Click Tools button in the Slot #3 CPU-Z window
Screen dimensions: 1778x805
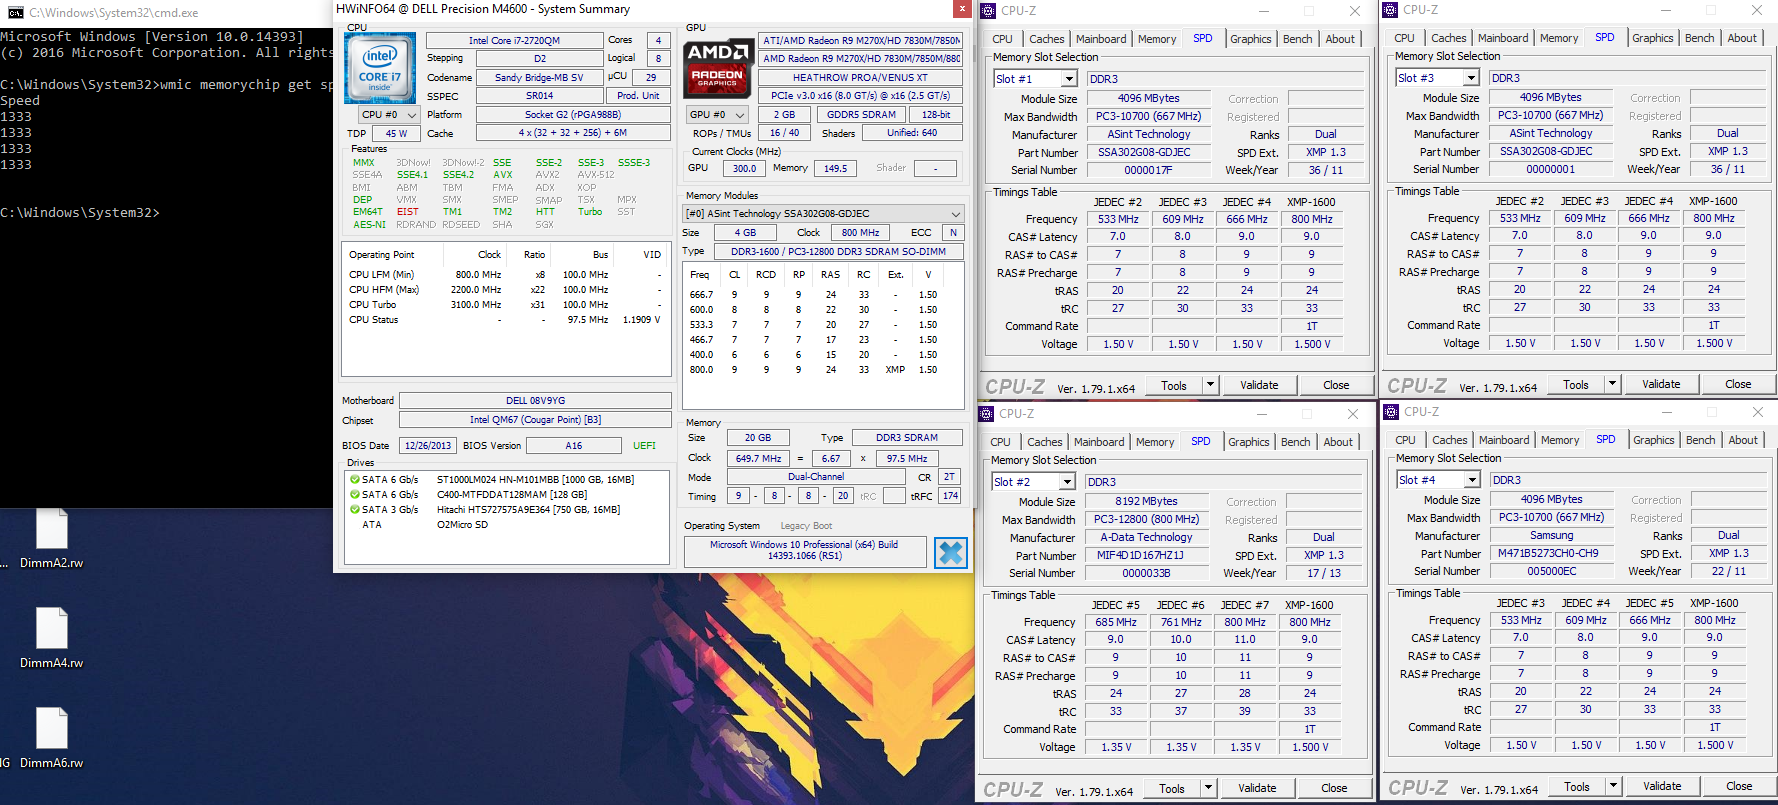coord(1576,384)
